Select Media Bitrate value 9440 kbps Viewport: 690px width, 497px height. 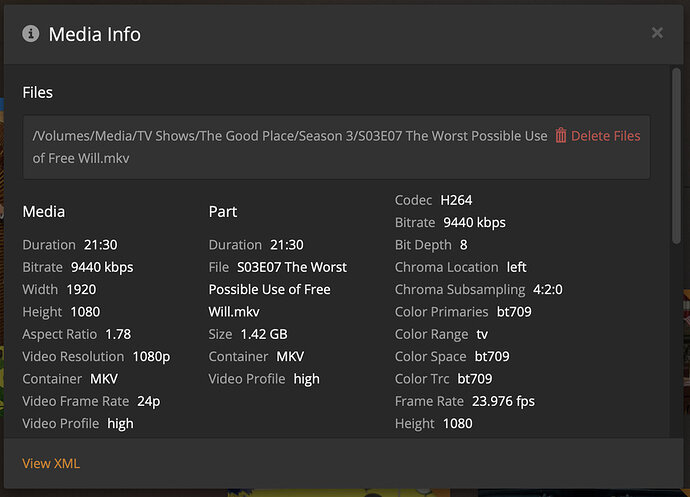(x=102, y=267)
